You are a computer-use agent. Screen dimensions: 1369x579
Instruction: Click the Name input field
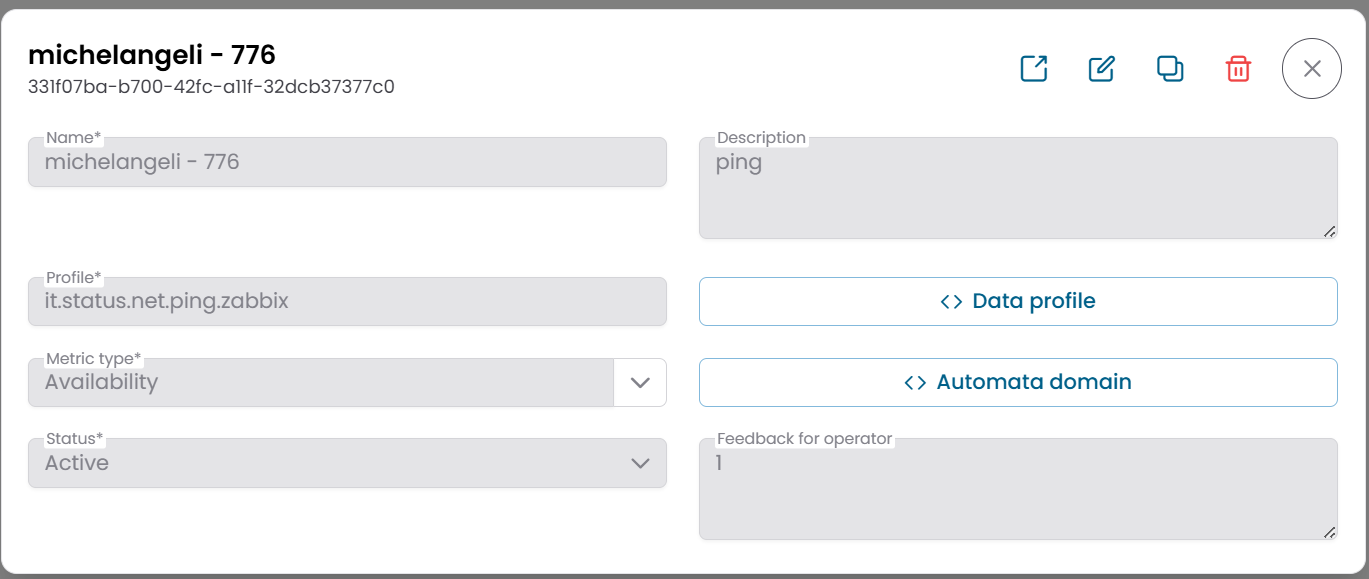click(347, 162)
